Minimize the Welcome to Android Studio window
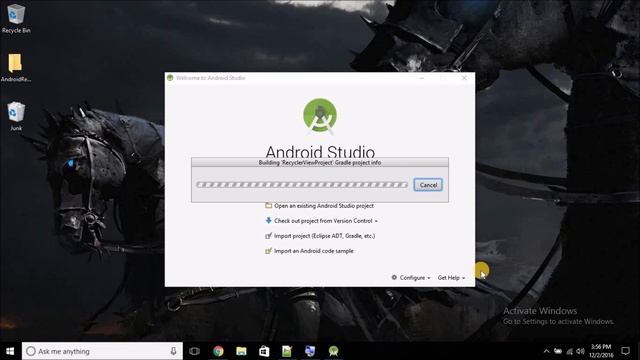This screenshot has height=360, width=640. pyautogui.click(x=422, y=78)
